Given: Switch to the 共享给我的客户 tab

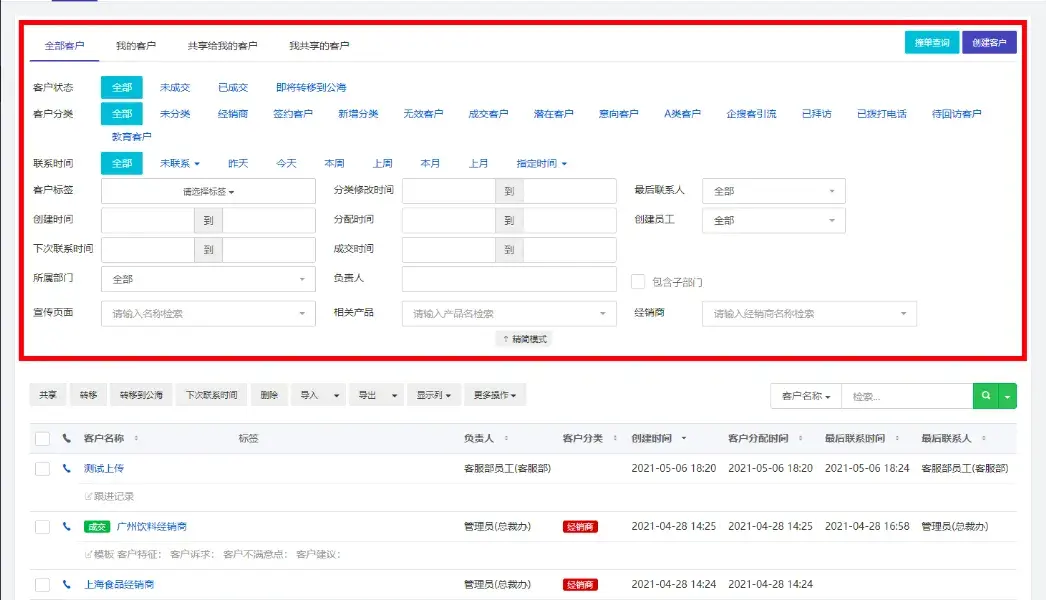Looking at the screenshot, I should [222, 45].
